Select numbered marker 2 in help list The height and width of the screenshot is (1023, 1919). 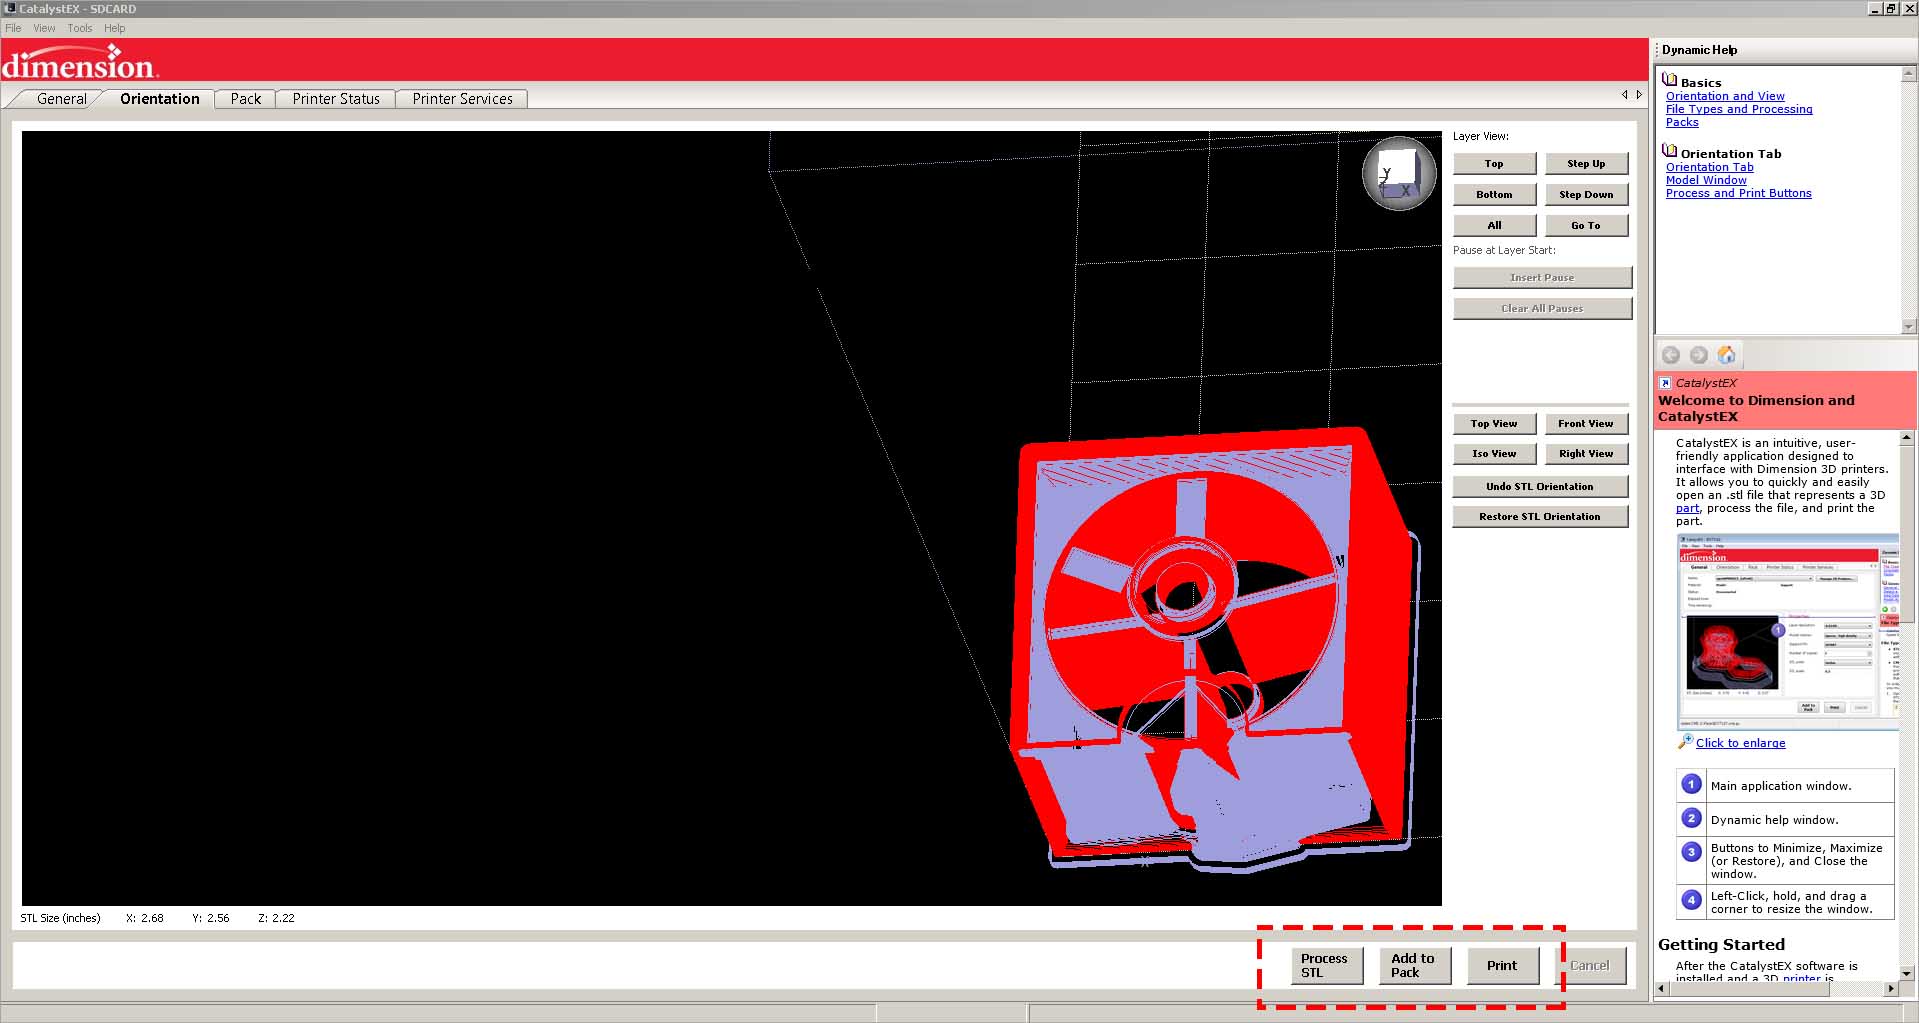[x=1691, y=818]
